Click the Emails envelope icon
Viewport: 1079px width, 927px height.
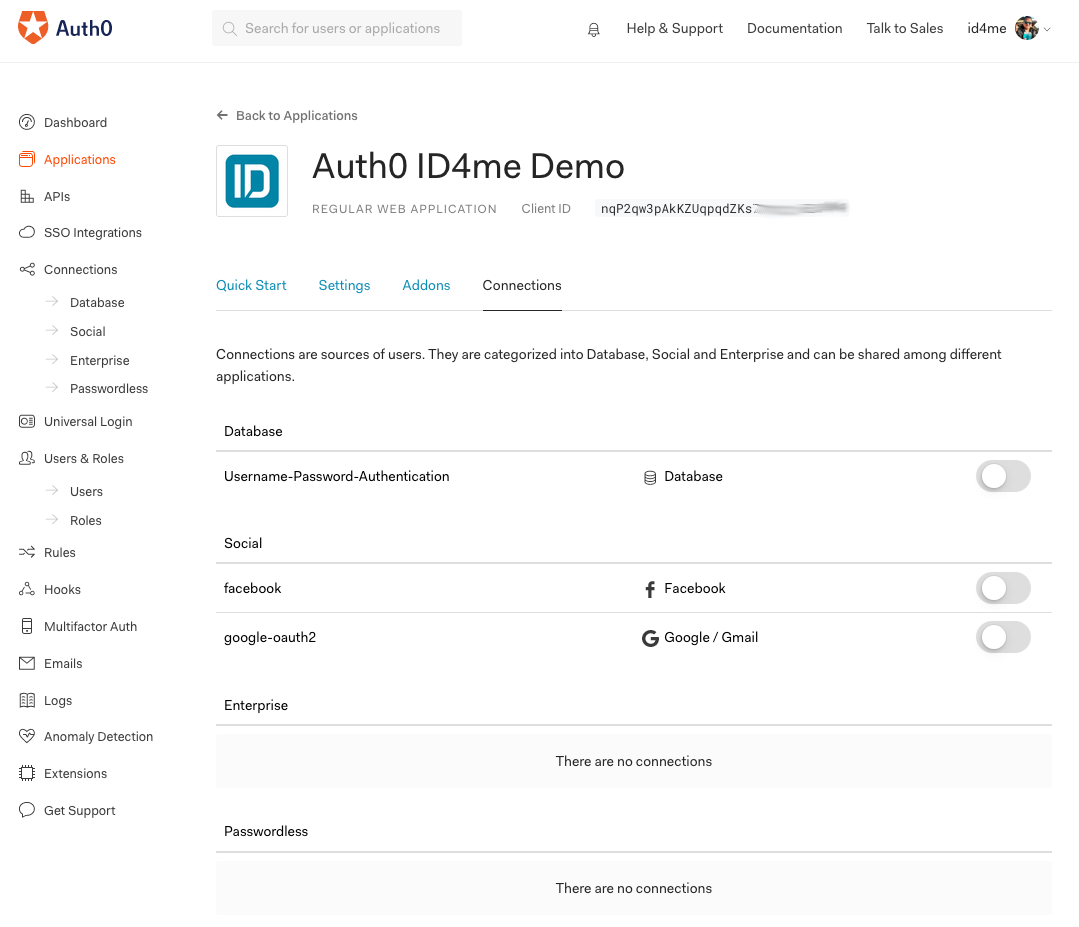27,663
